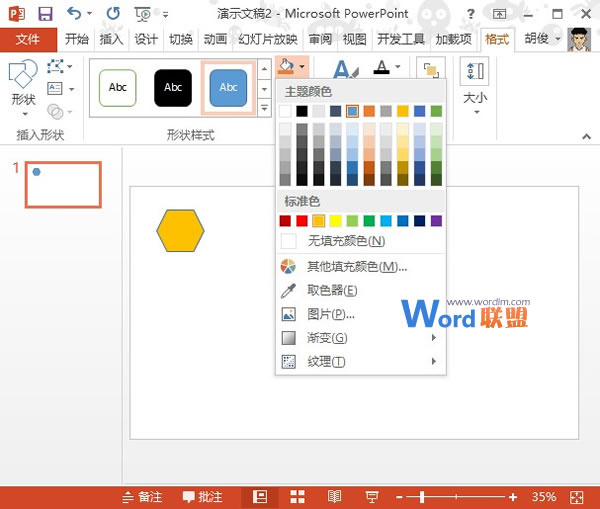Screen dimensions: 600x509
Task: Pick standard red color swatch
Action: pyautogui.click(x=302, y=221)
